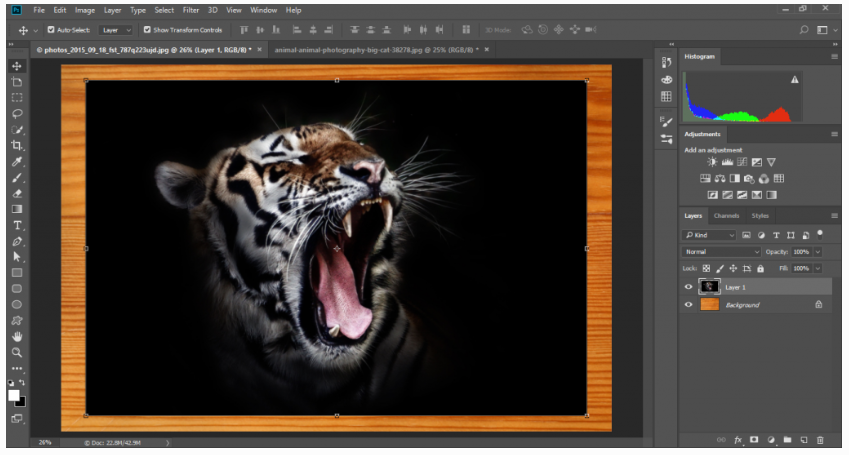Toggle the Auto-Select checkbox
This screenshot has height=455, width=849.
click(51, 30)
